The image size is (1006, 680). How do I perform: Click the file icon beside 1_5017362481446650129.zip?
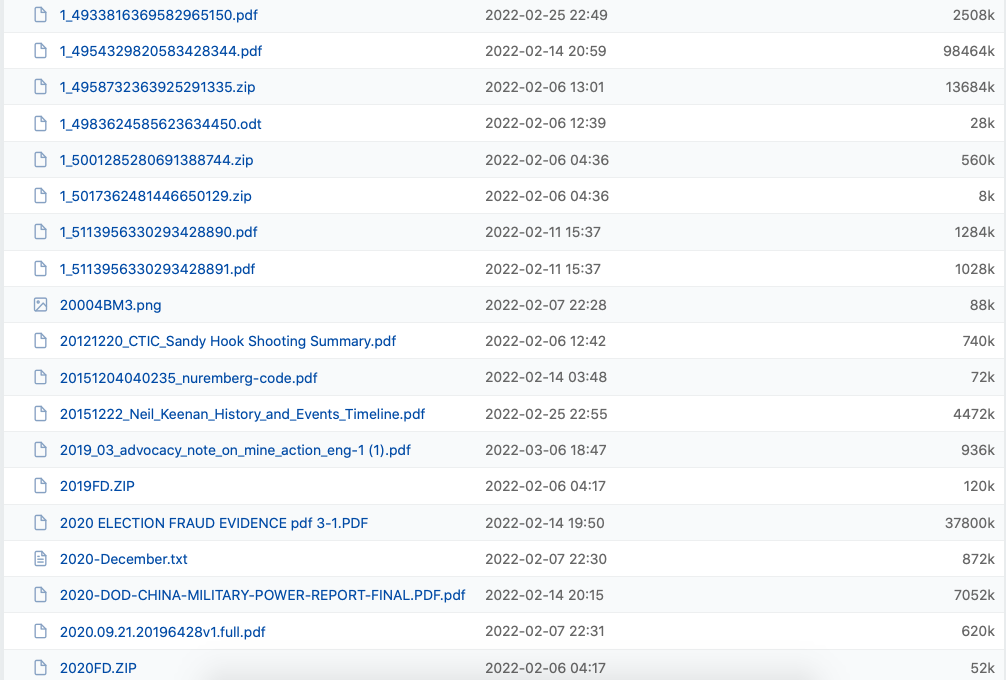(40, 196)
